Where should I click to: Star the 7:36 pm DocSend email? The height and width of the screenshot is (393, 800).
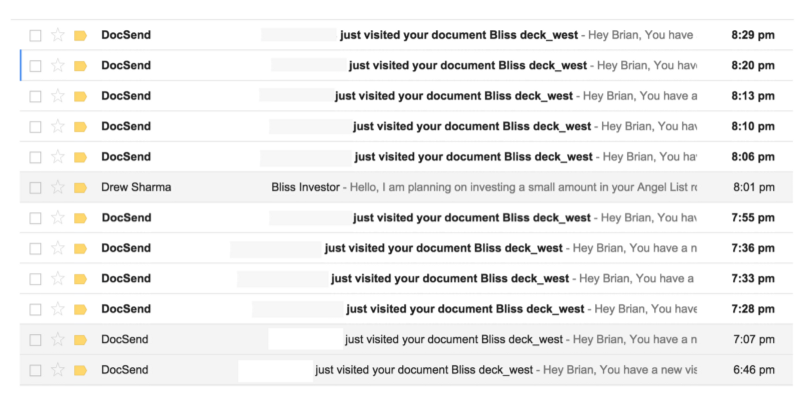[58, 248]
